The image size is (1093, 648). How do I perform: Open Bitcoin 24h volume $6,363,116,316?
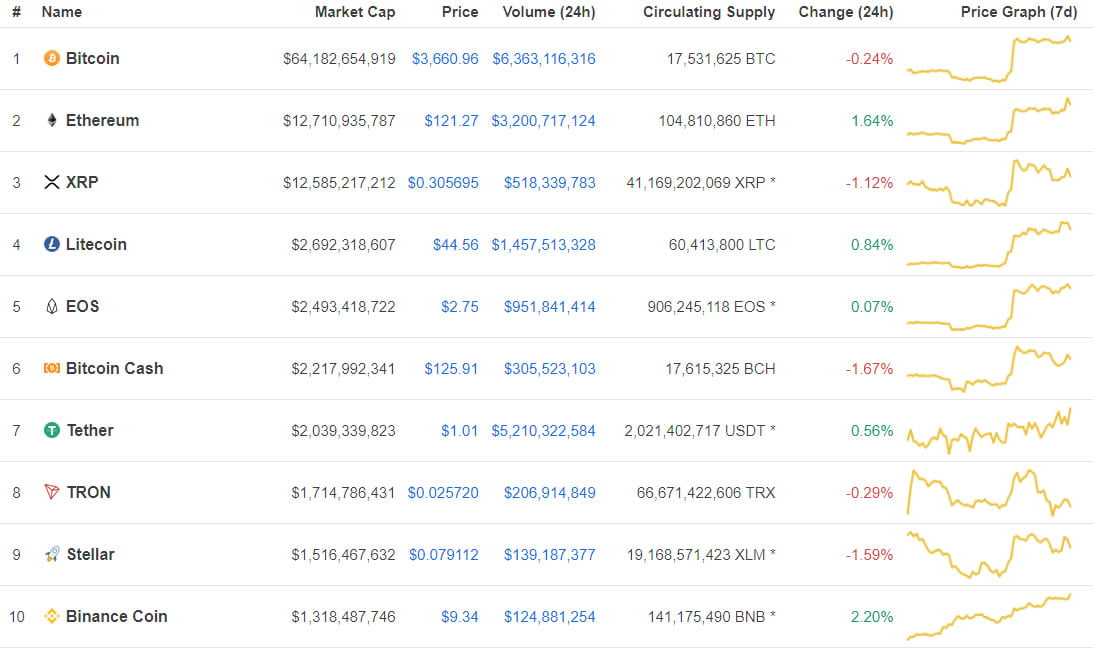click(x=544, y=59)
